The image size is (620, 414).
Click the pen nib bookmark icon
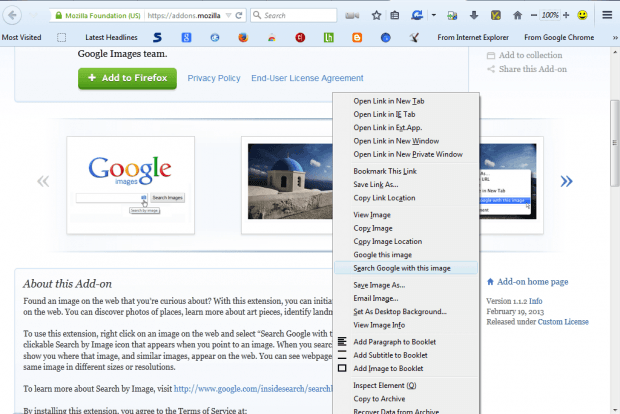click(x=414, y=38)
